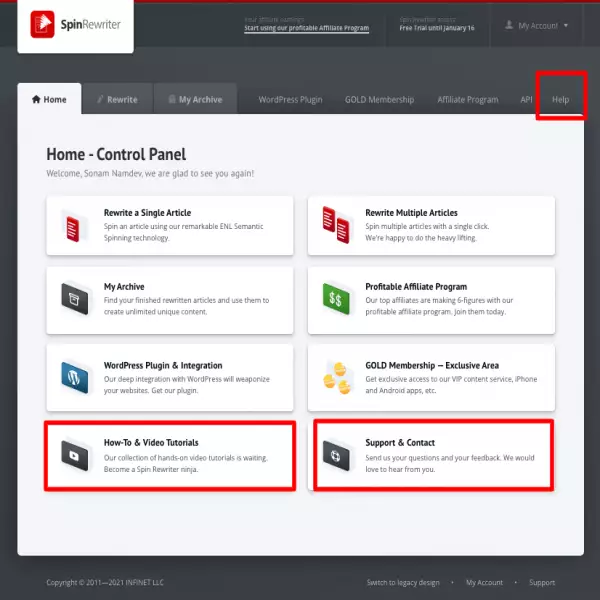Click the 'Start using our profitable Affiliate Program' link
Screen dimensions: 600x600
(x=307, y=28)
